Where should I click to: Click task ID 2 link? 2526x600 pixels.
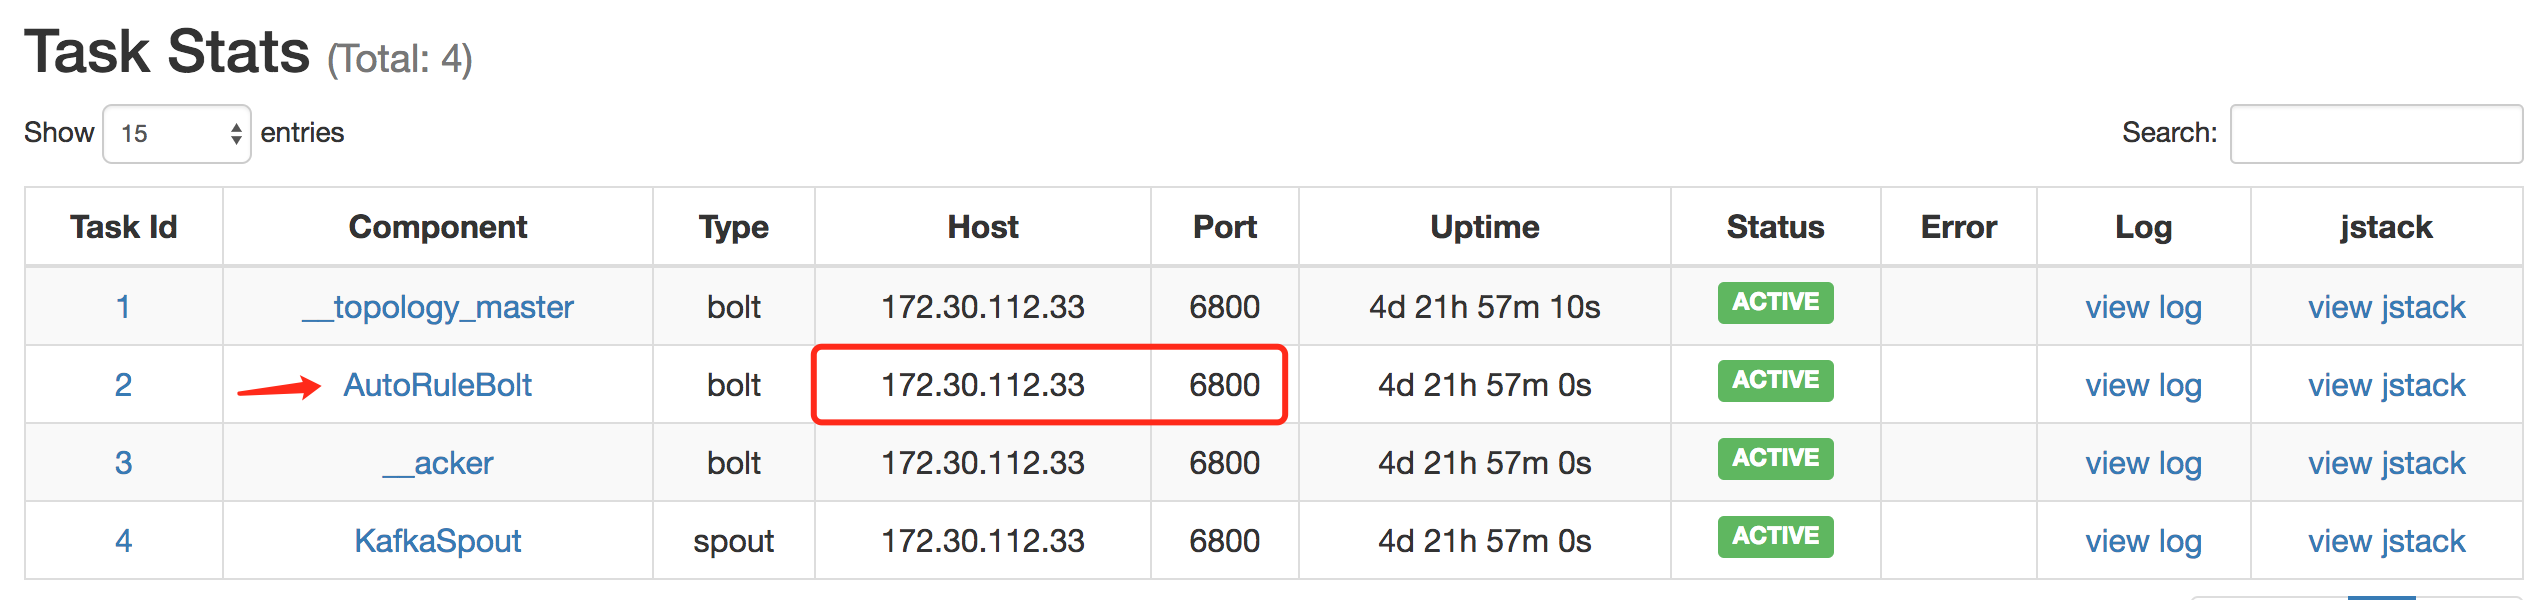coord(123,385)
